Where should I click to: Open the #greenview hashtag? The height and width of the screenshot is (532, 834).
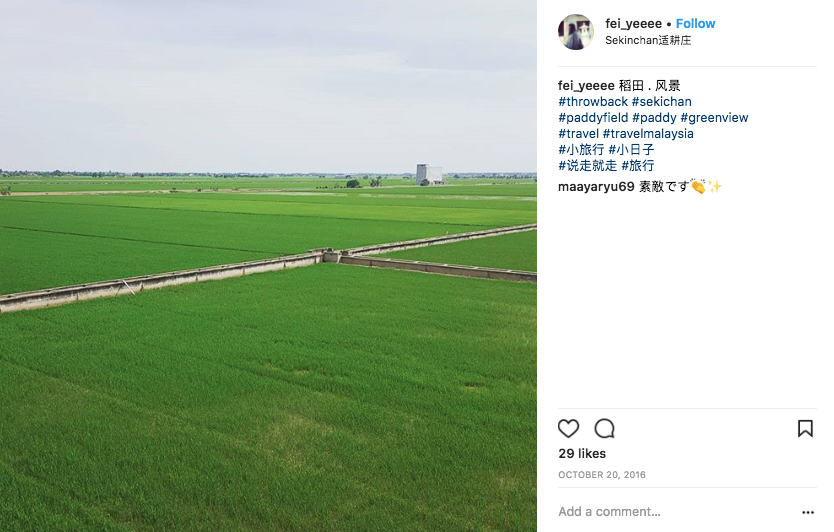pyautogui.click(x=714, y=118)
